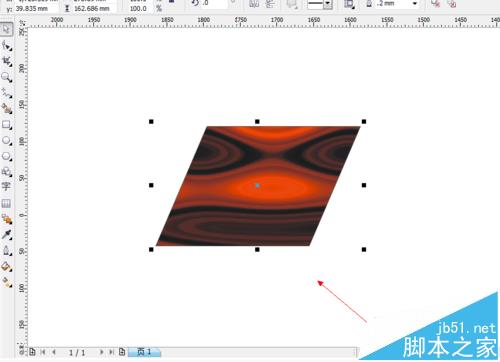
Task: Select the Table tool
Action: pyautogui.click(x=6, y=203)
